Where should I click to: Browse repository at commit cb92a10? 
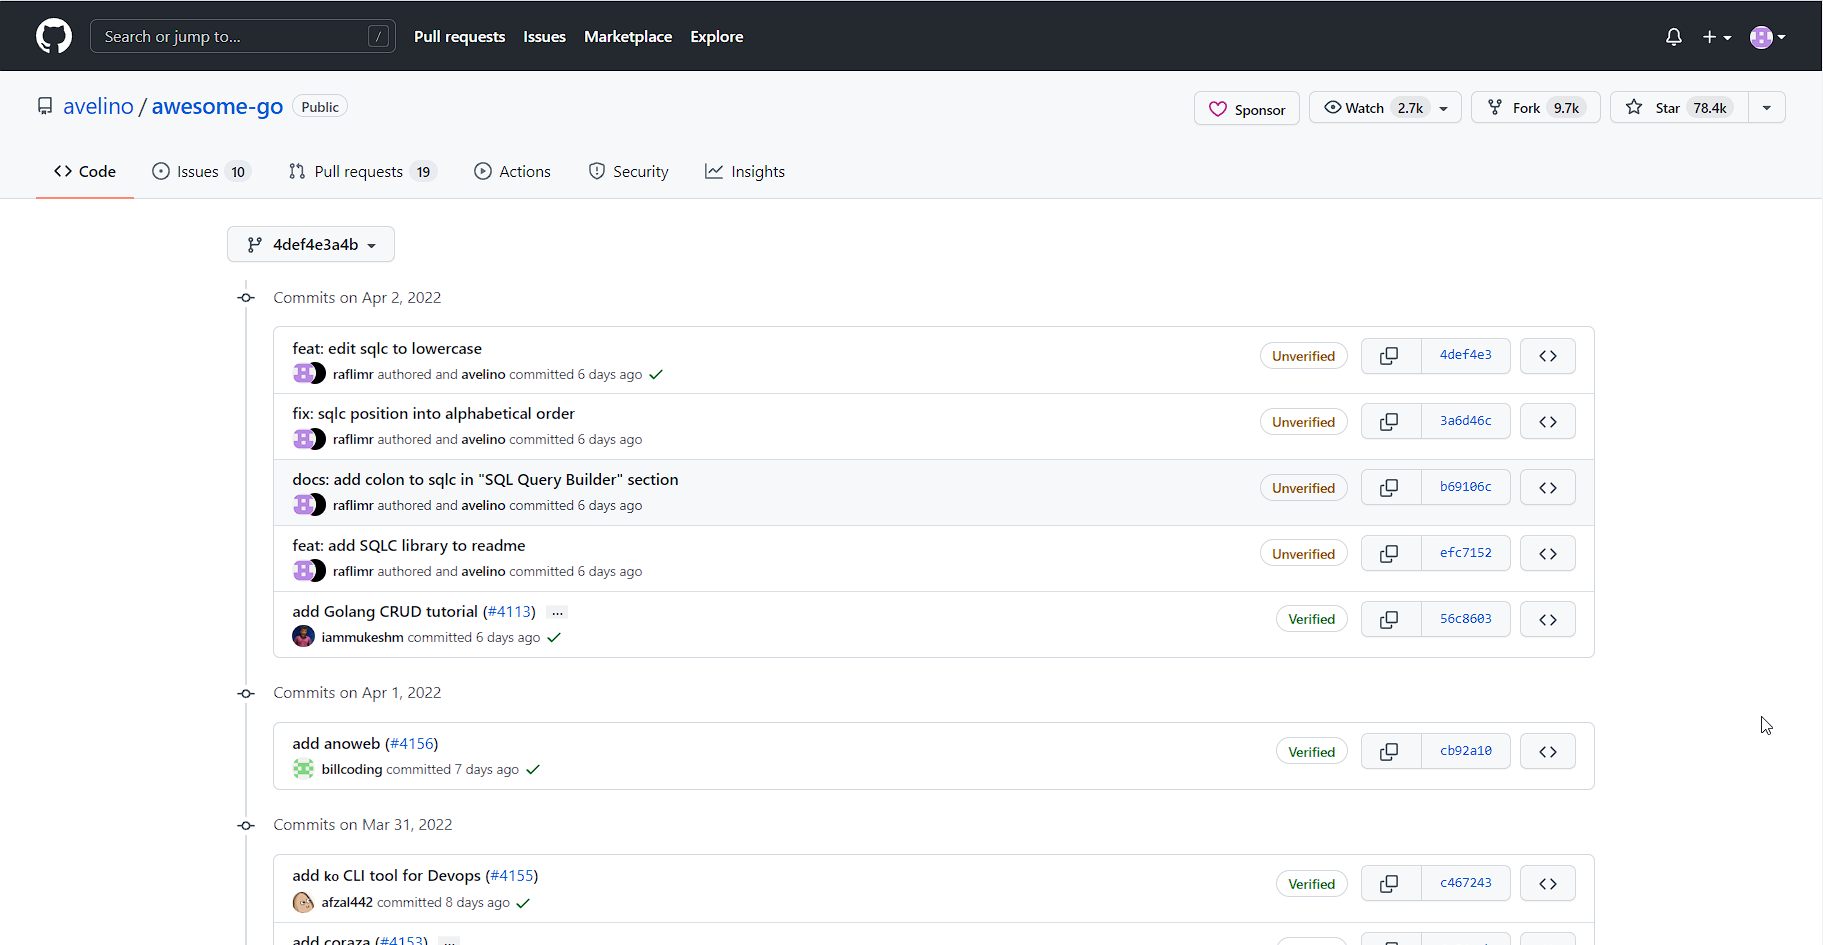click(1548, 752)
